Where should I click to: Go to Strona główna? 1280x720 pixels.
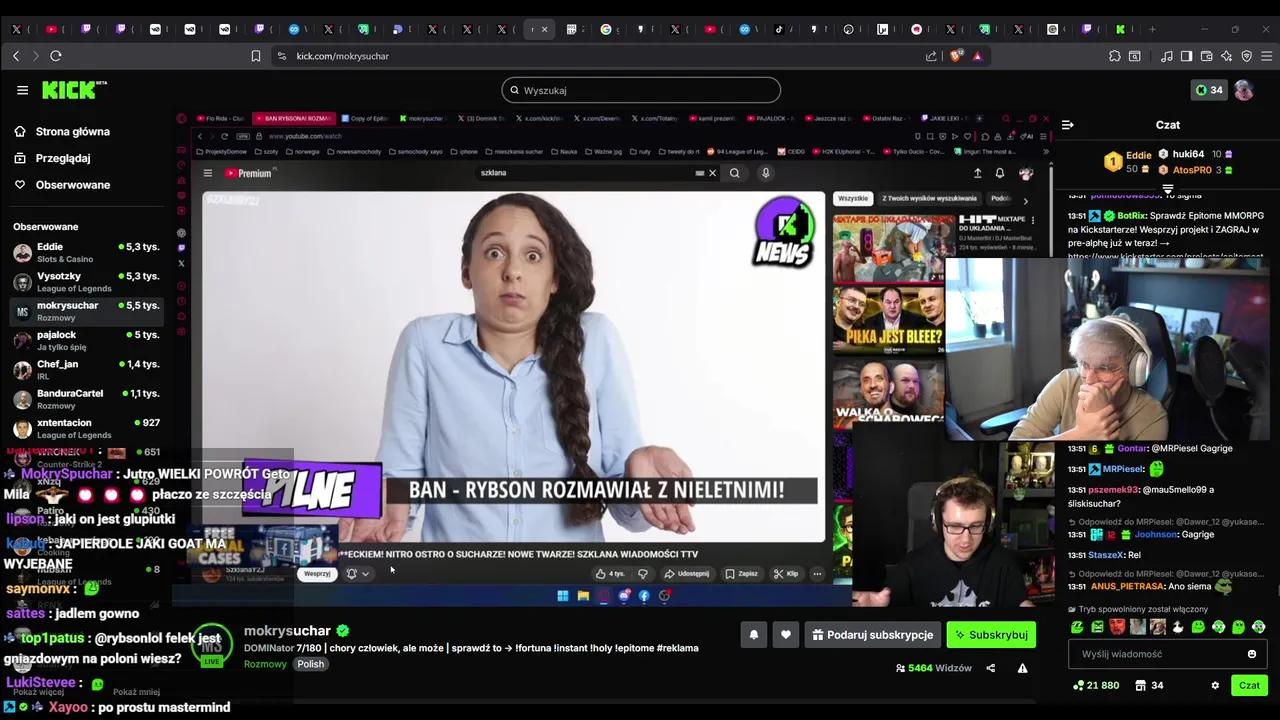coord(62,132)
